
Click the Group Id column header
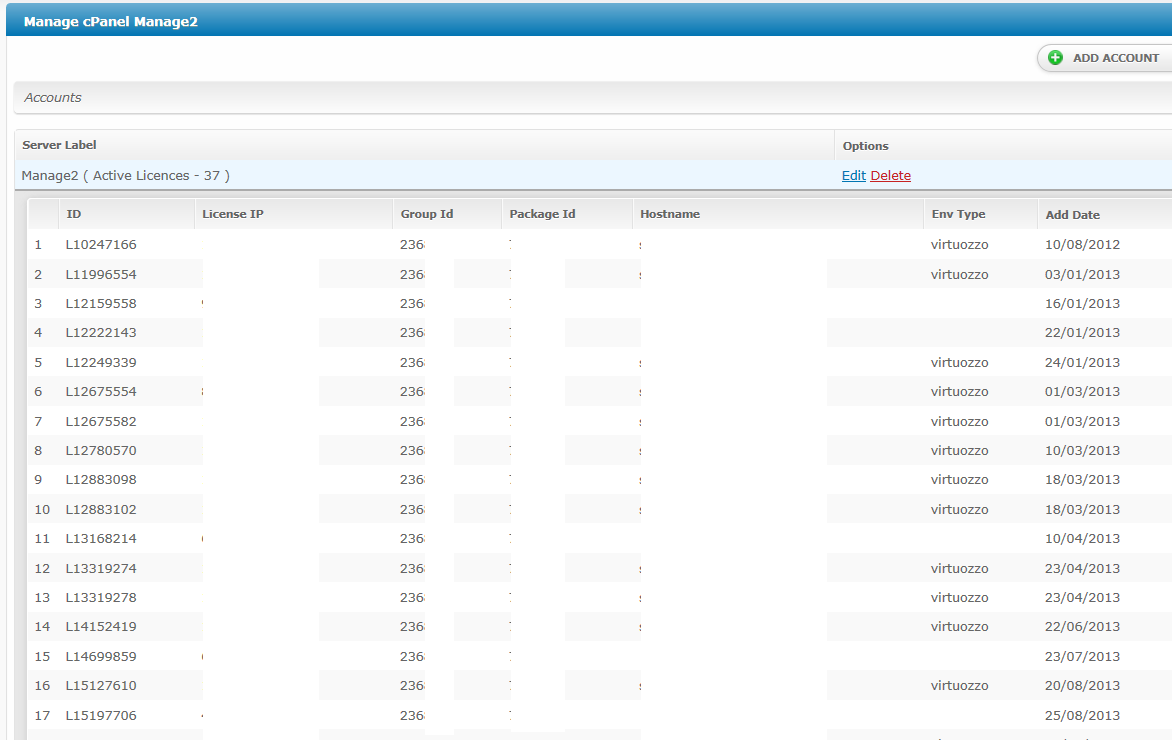pos(427,214)
